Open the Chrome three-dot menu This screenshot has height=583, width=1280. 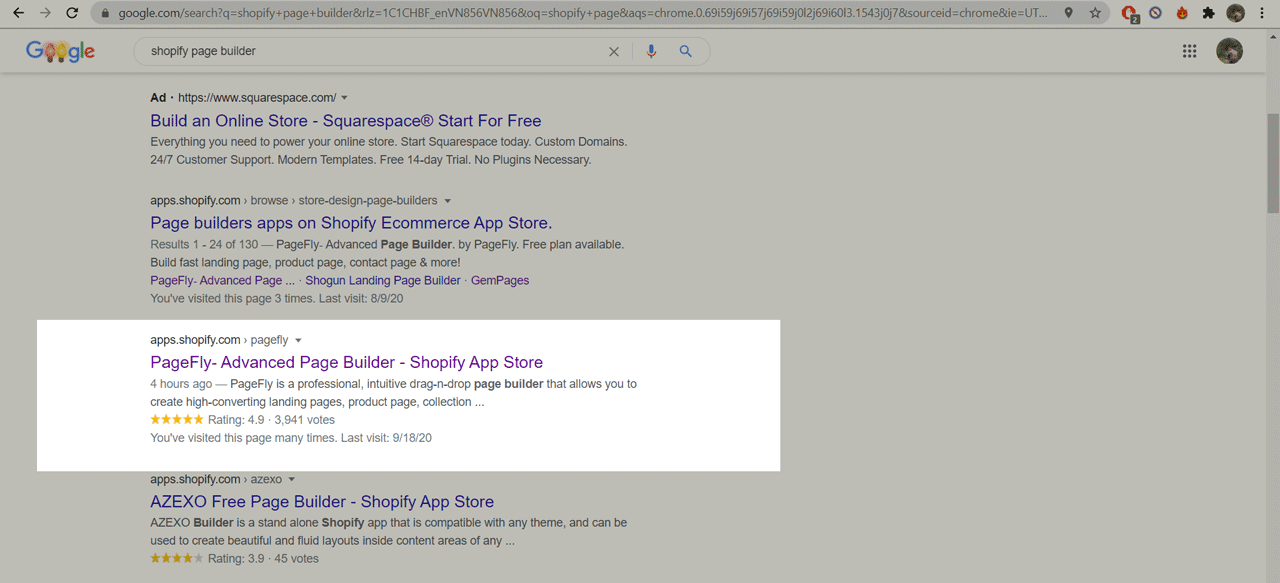click(x=1263, y=13)
